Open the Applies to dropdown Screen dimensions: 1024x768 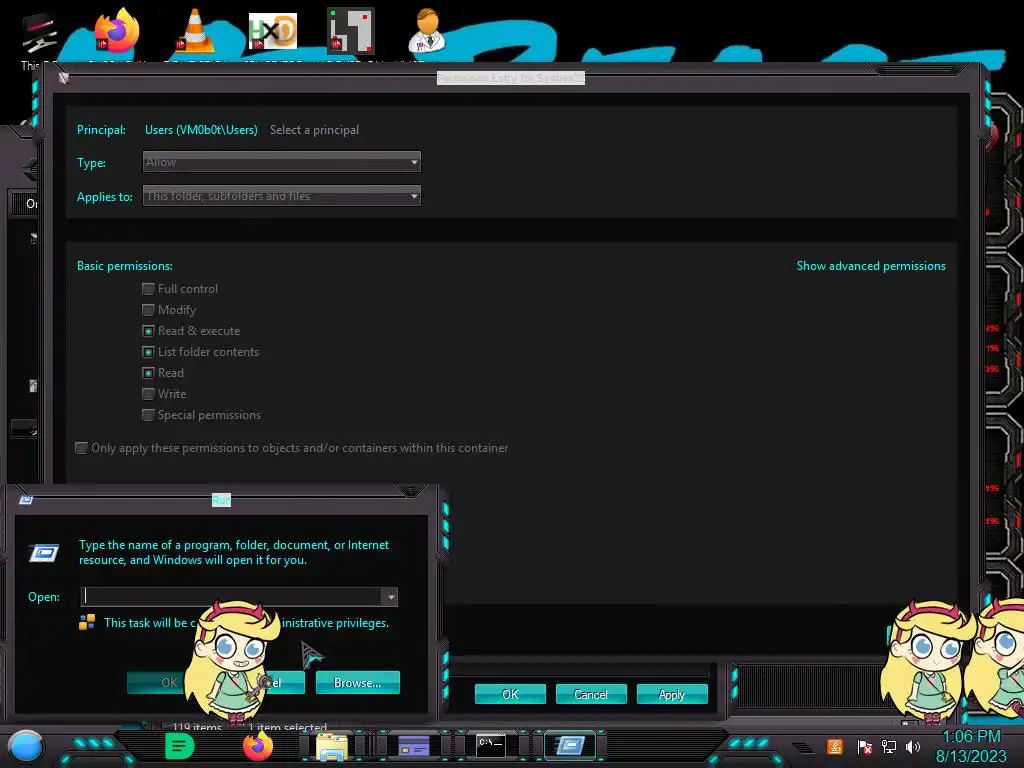click(281, 196)
